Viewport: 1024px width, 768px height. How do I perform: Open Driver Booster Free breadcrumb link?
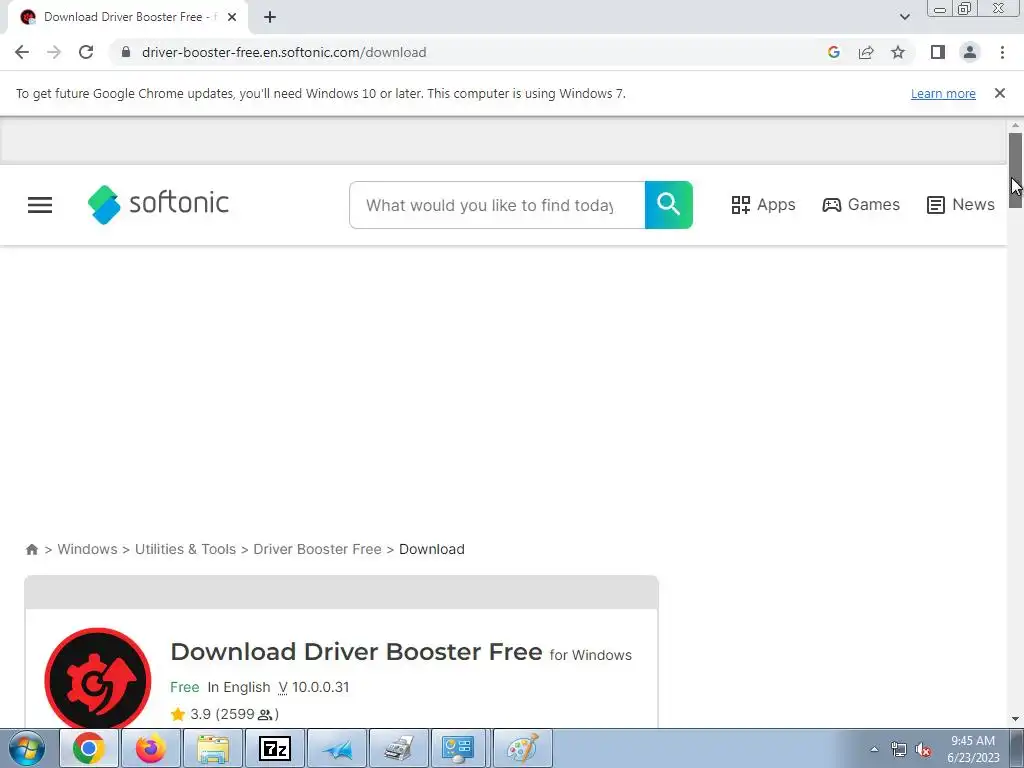[x=317, y=549]
